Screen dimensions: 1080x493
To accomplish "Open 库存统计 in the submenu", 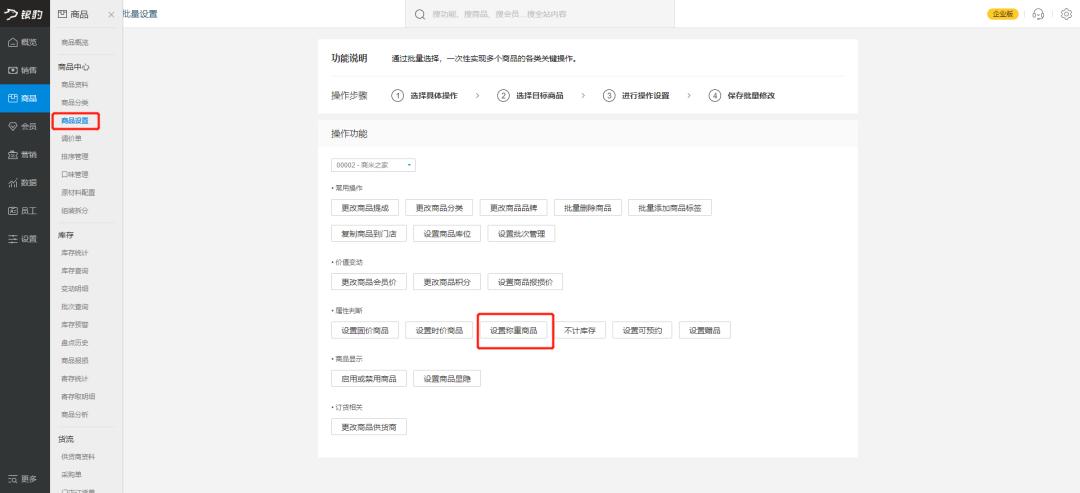I will click(74, 253).
